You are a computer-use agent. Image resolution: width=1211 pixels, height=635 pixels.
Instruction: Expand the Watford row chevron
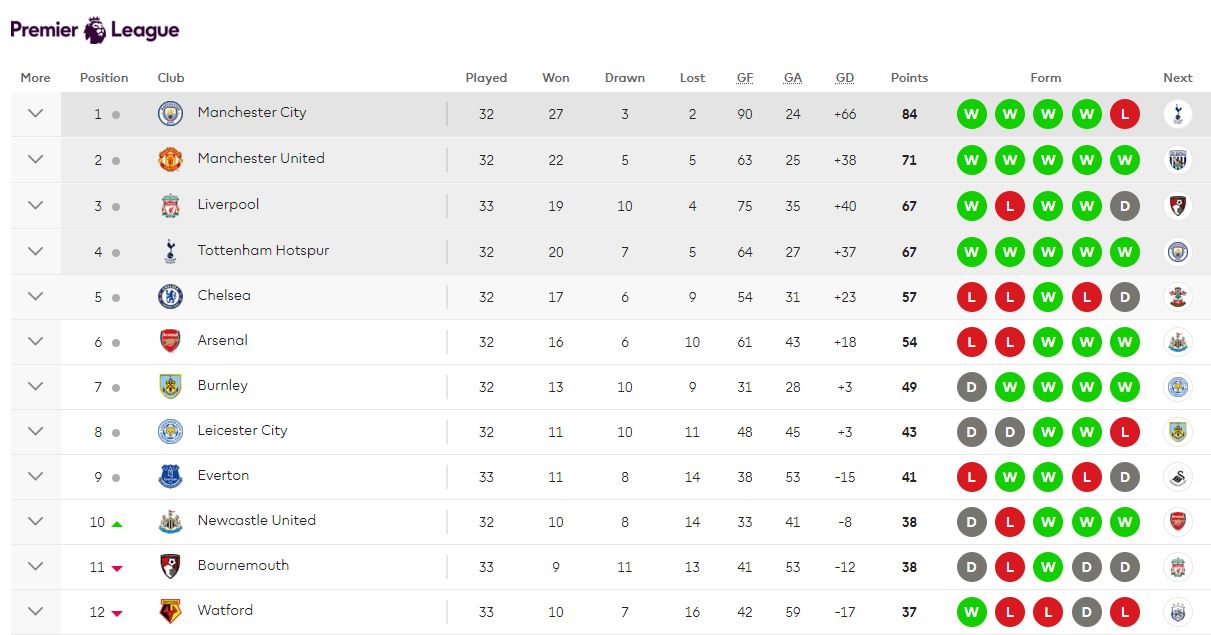(35, 611)
